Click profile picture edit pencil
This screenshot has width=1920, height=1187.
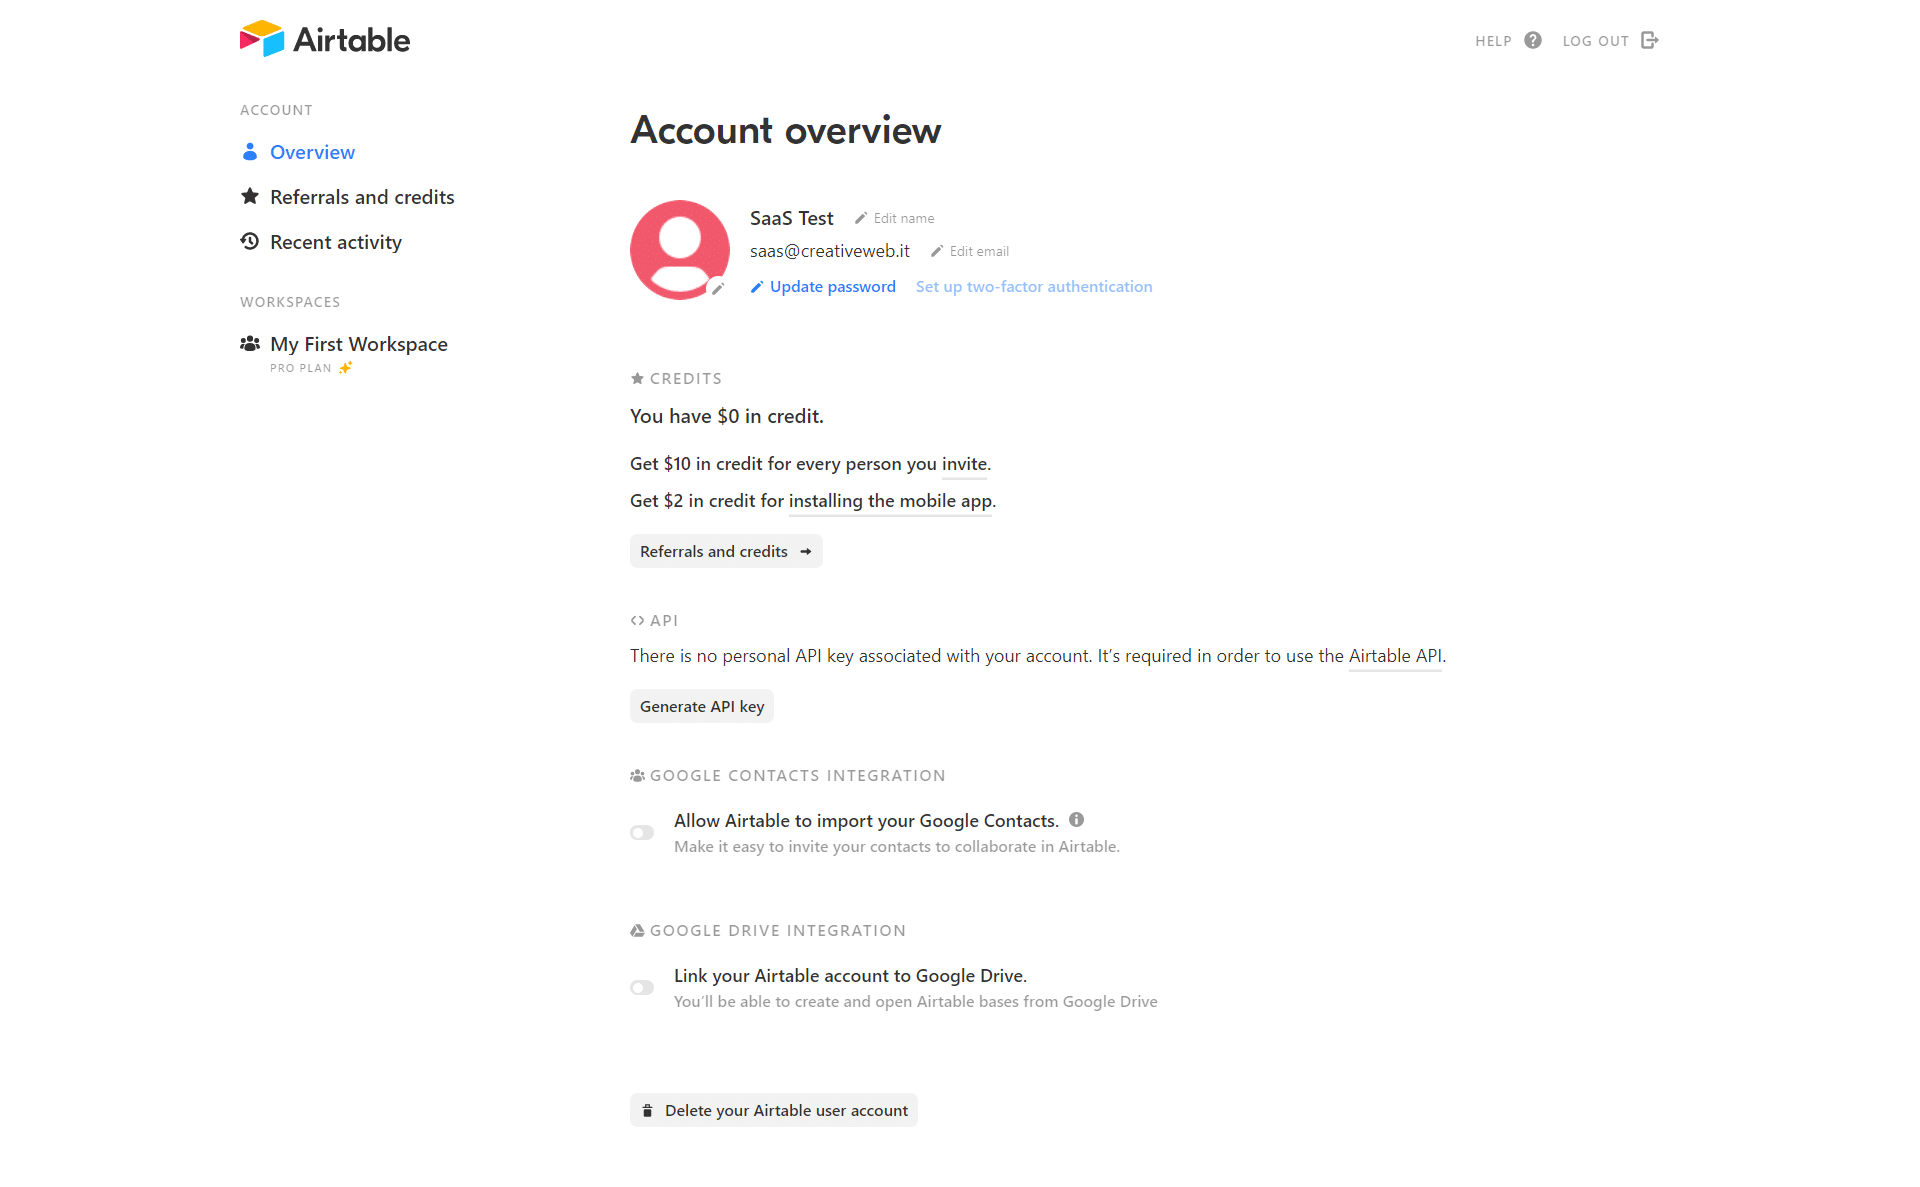coord(720,289)
